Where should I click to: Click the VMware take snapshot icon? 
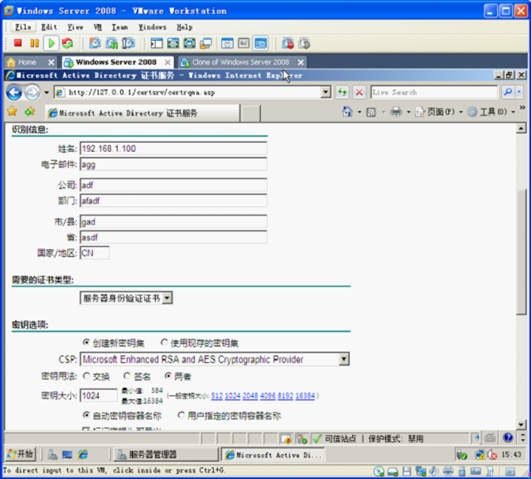pos(95,43)
